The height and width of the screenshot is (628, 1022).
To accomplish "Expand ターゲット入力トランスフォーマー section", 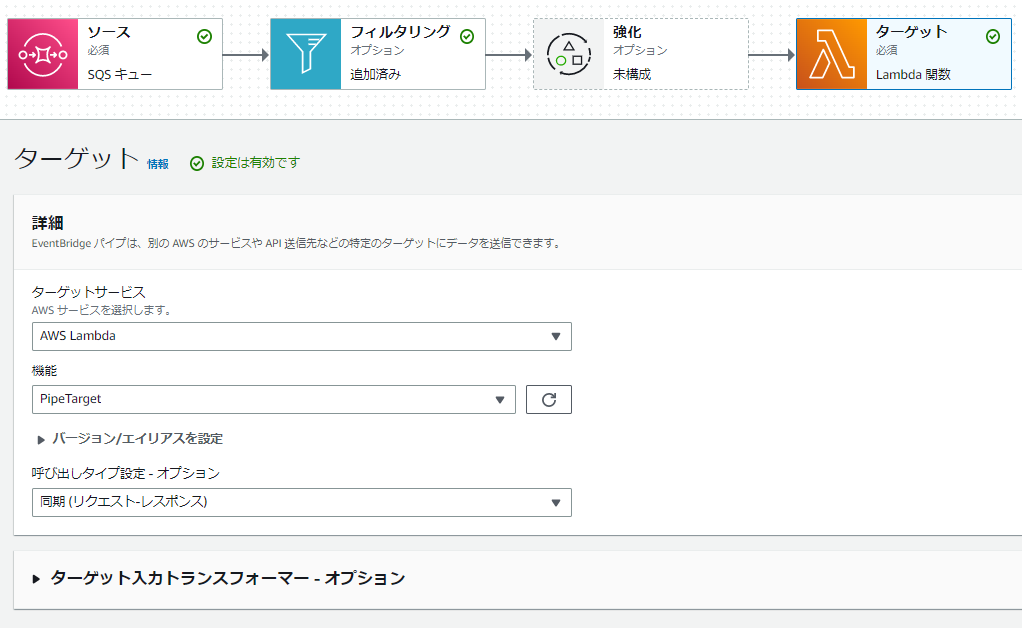I will [x=219, y=578].
